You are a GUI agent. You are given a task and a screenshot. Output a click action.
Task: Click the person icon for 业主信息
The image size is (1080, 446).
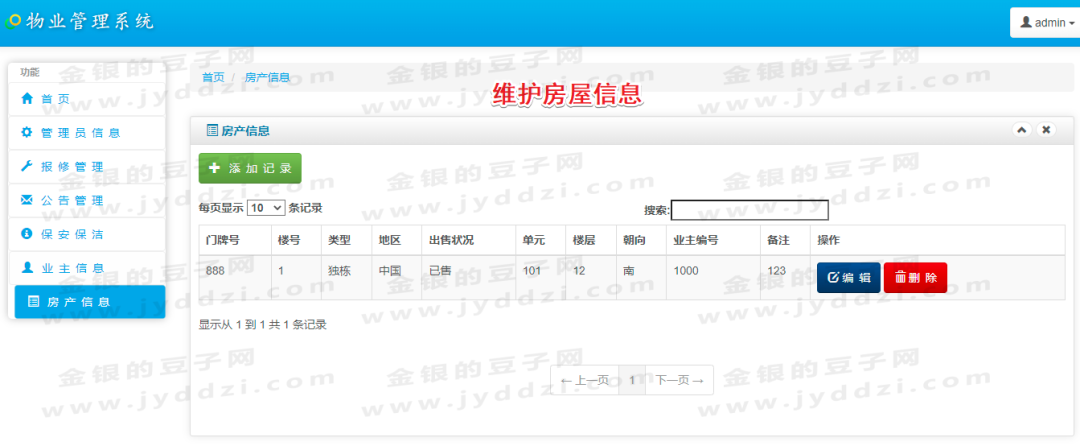point(27,267)
